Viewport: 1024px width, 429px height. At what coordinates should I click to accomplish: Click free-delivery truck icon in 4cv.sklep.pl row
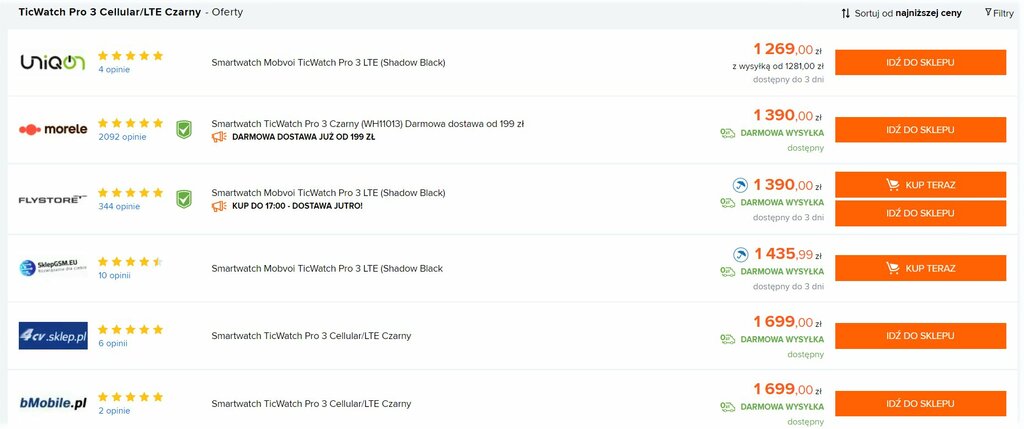click(x=728, y=340)
